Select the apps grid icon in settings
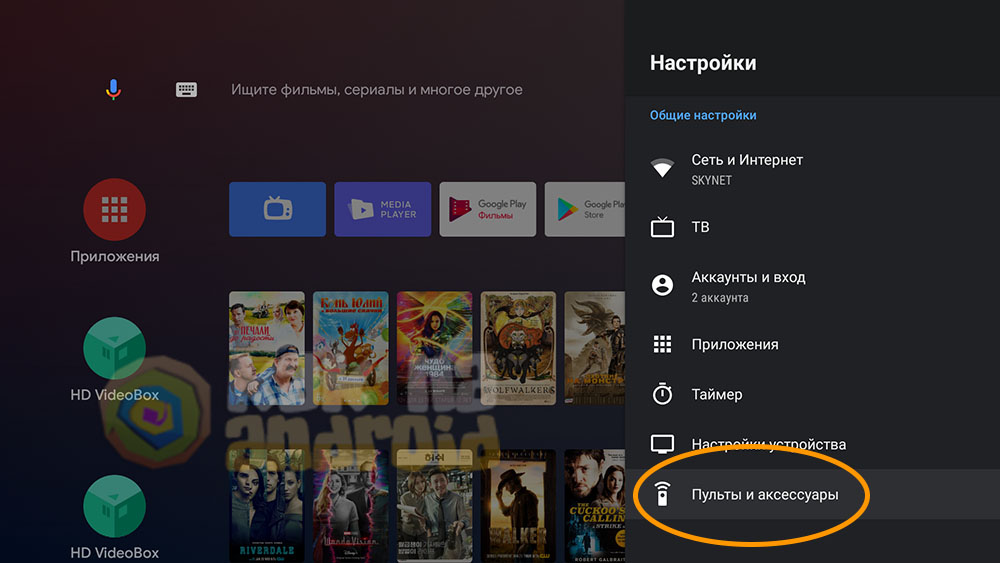 point(662,344)
